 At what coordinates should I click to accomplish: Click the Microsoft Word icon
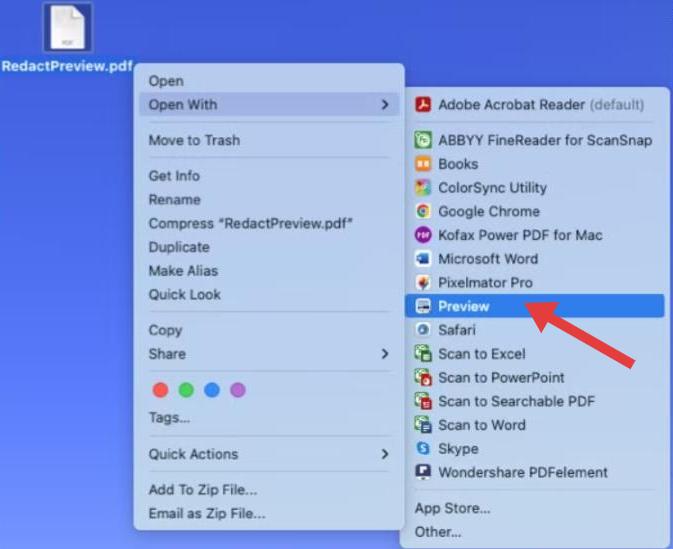pos(423,259)
